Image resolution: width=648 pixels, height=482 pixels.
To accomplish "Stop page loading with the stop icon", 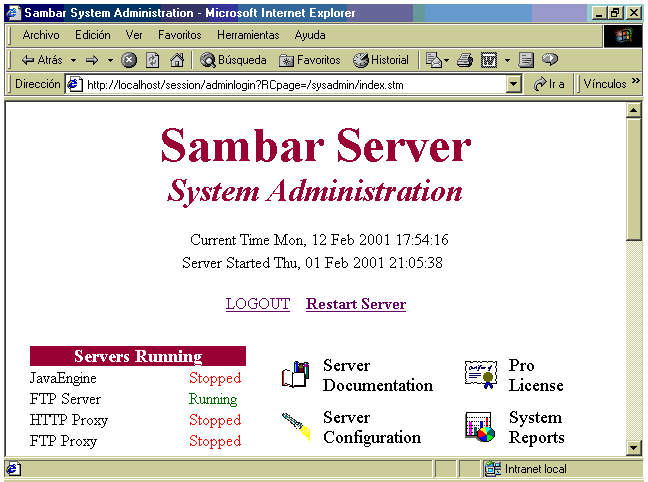I will click(x=129, y=60).
